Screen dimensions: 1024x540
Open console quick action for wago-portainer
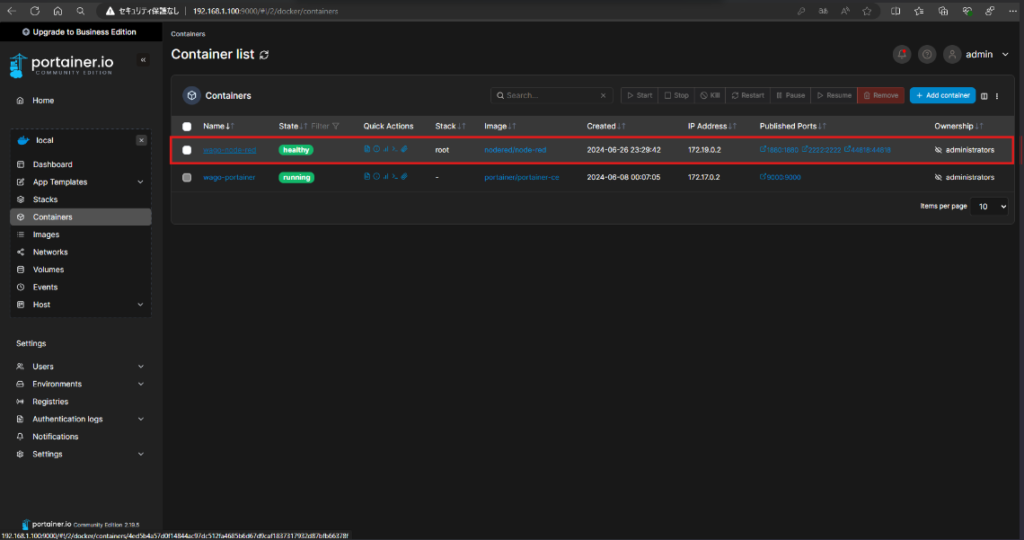pyautogui.click(x=394, y=177)
